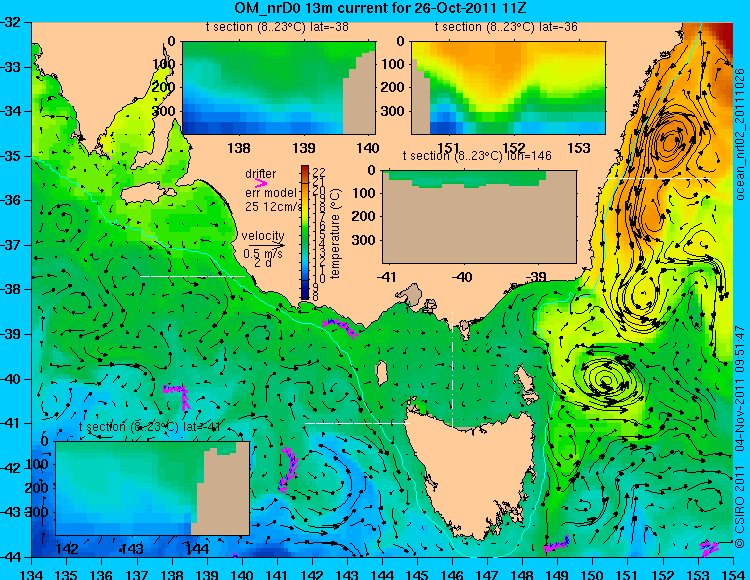This screenshot has height=580, width=750.
Task: Click King Island in western Bass Strait
Action: pyautogui.click(x=381, y=373)
